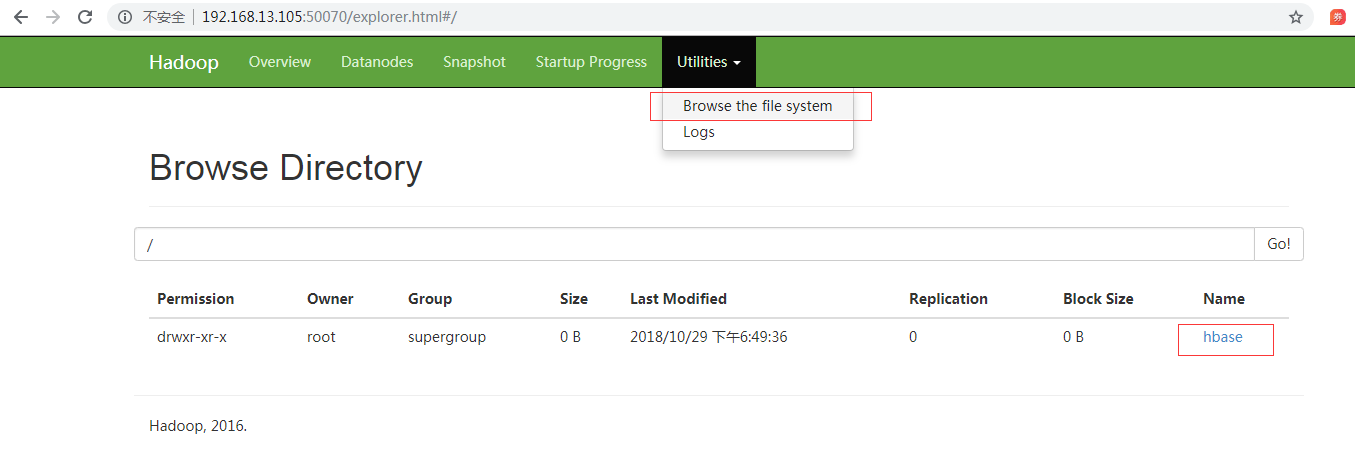This screenshot has width=1355, height=458.
Task: Choose Logs from the Utilities menu
Action: (x=699, y=132)
